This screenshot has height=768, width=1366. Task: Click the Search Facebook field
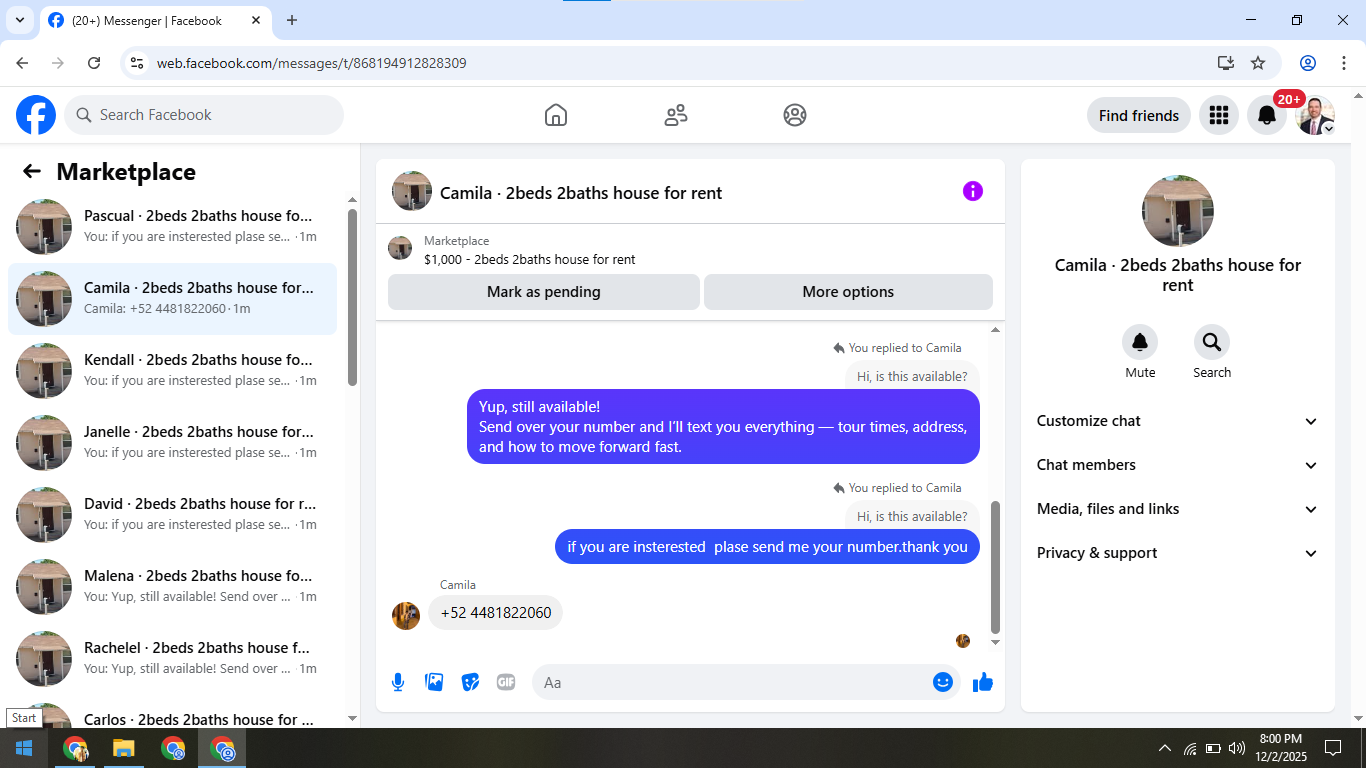[x=204, y=115]
